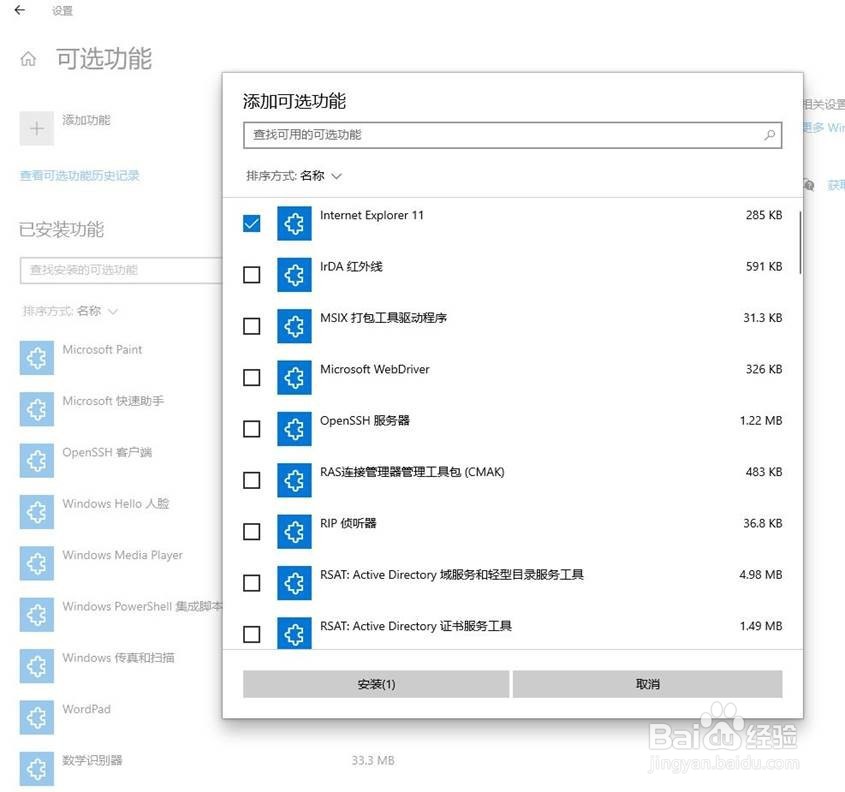Image resolution: width=845 pixels, height=792 pixels.
Task: Check the Microsoft WebDriver checkbox
Action: (252, 377)
